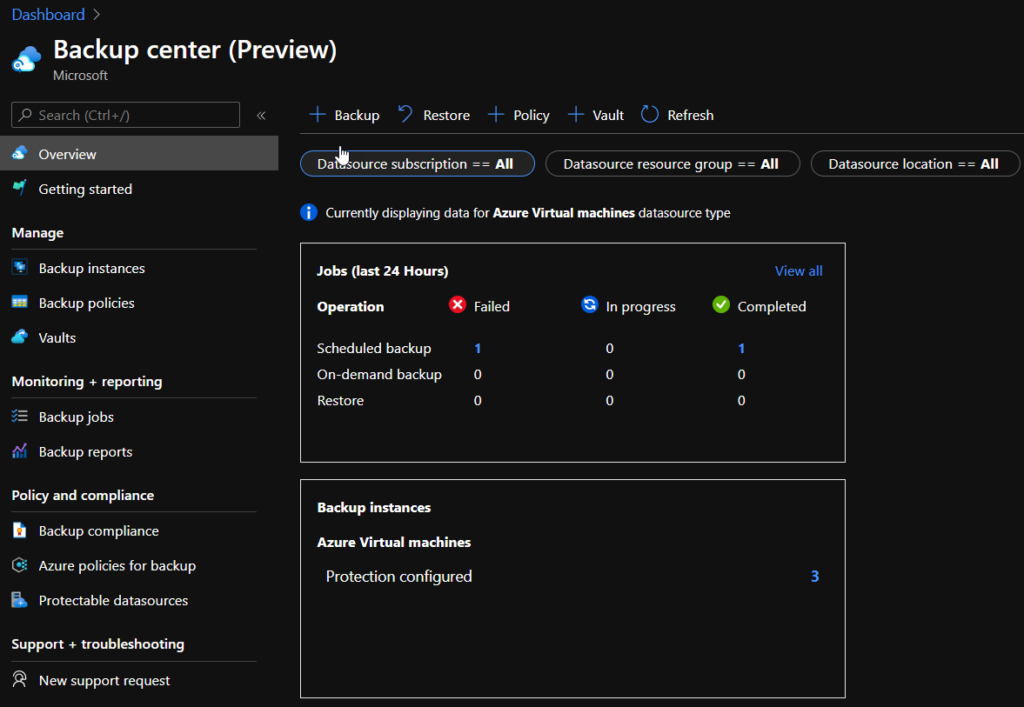This screenshot has width=1024, height=707.
Task: Click the Restore toolbar button label
Action: coord(446,116)
